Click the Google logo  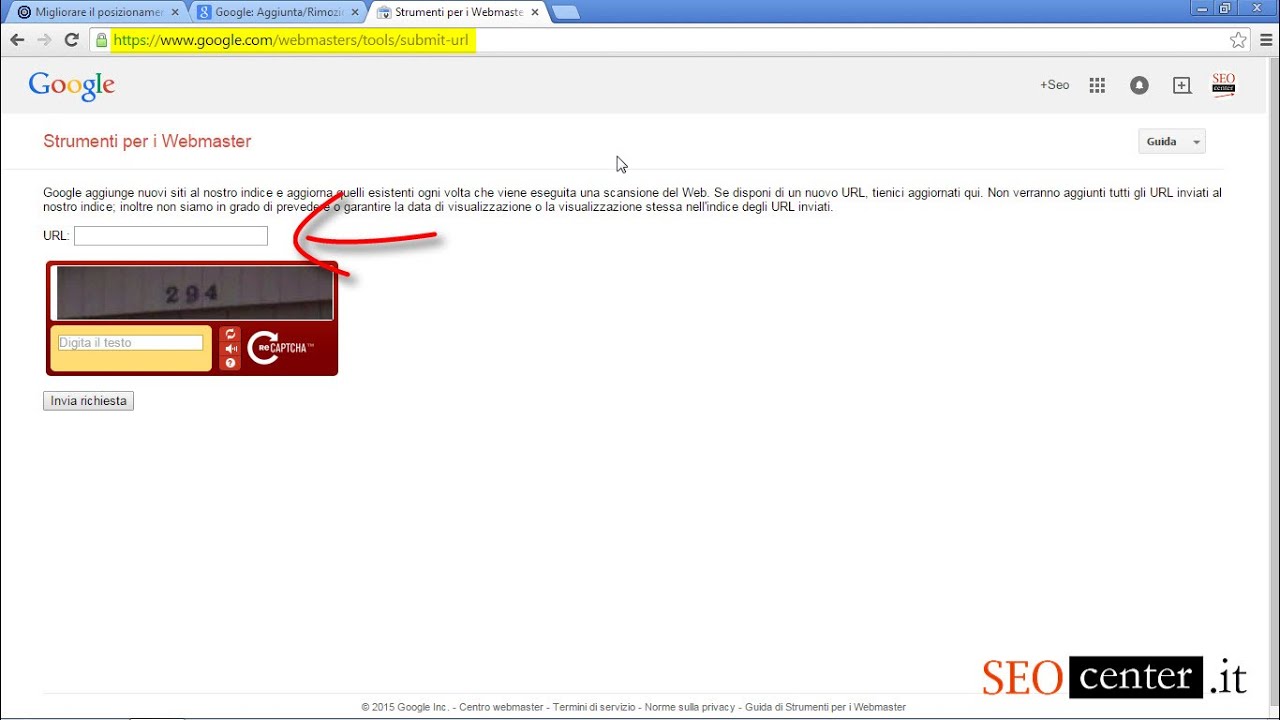click(x=72, y=86)
